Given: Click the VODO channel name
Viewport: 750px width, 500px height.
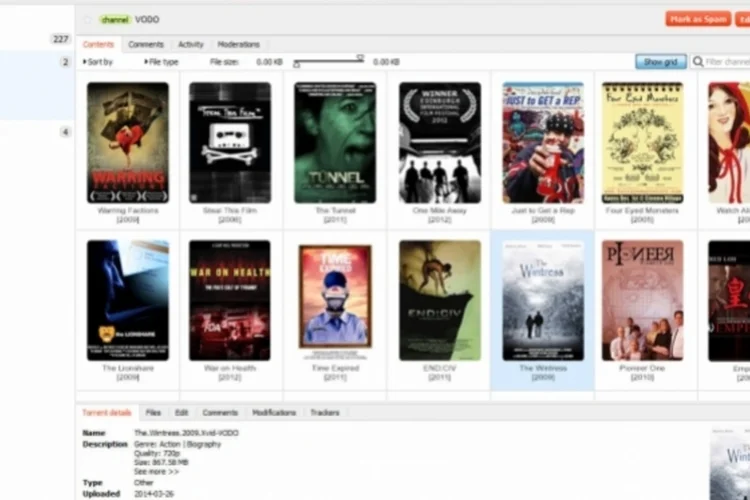Looking at the screenshot, I should [x=147, y=20].
